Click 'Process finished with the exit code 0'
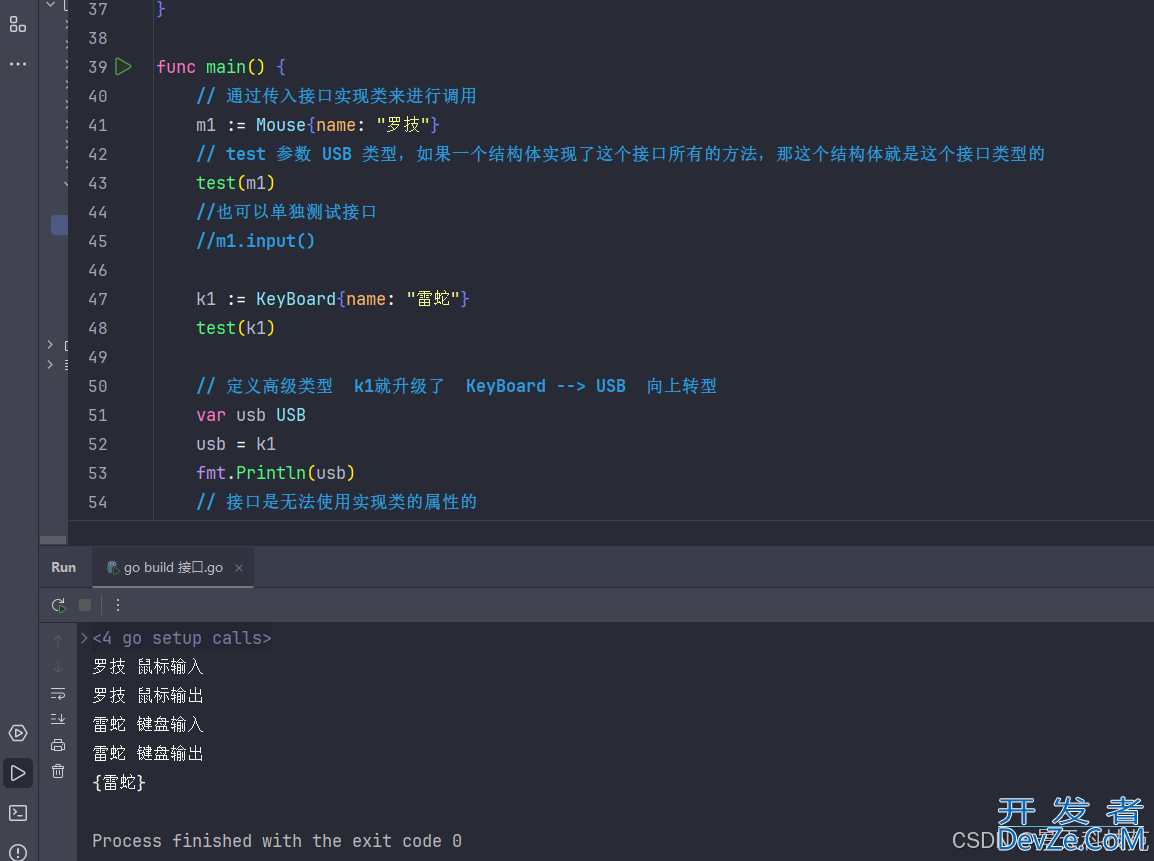1154x861 pixels. [277, 841]
